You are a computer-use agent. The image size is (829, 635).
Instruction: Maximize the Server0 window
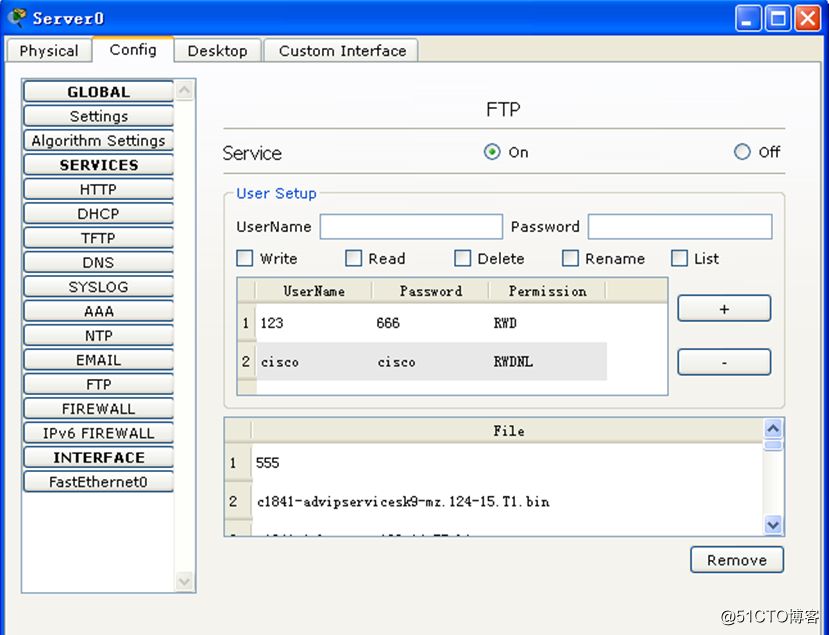[x=778, y=19]
